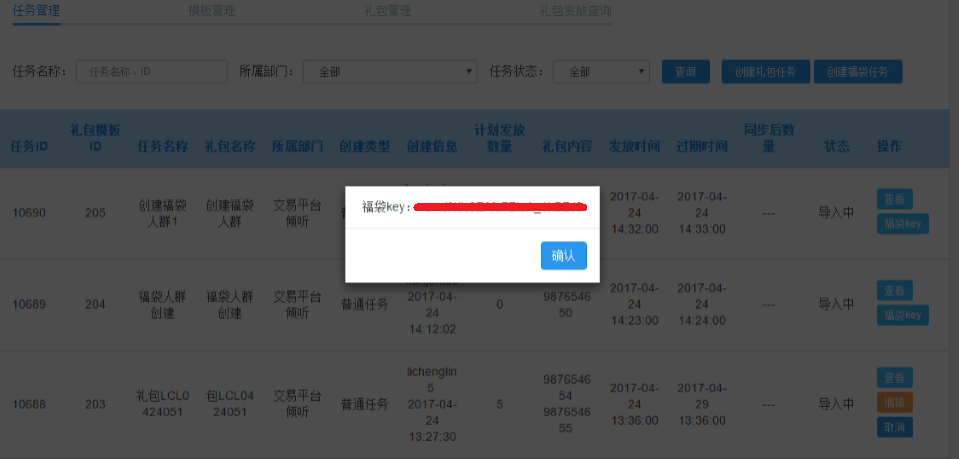Click the 确认 button in the dialog
The image size is (959, 459).
point(563,256)
